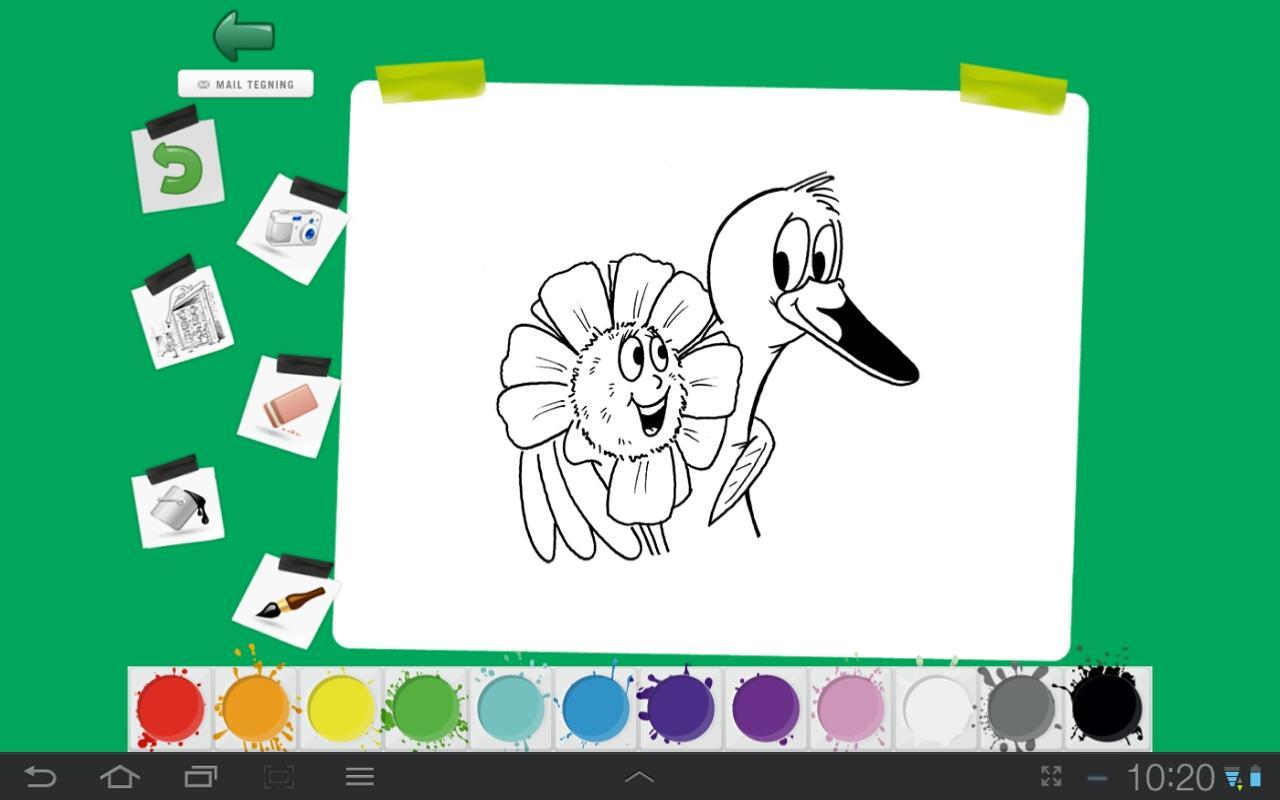Screen dimensions: 1280x800
Task: Pick the gray paint color
Action: (x=1021, y=708)
